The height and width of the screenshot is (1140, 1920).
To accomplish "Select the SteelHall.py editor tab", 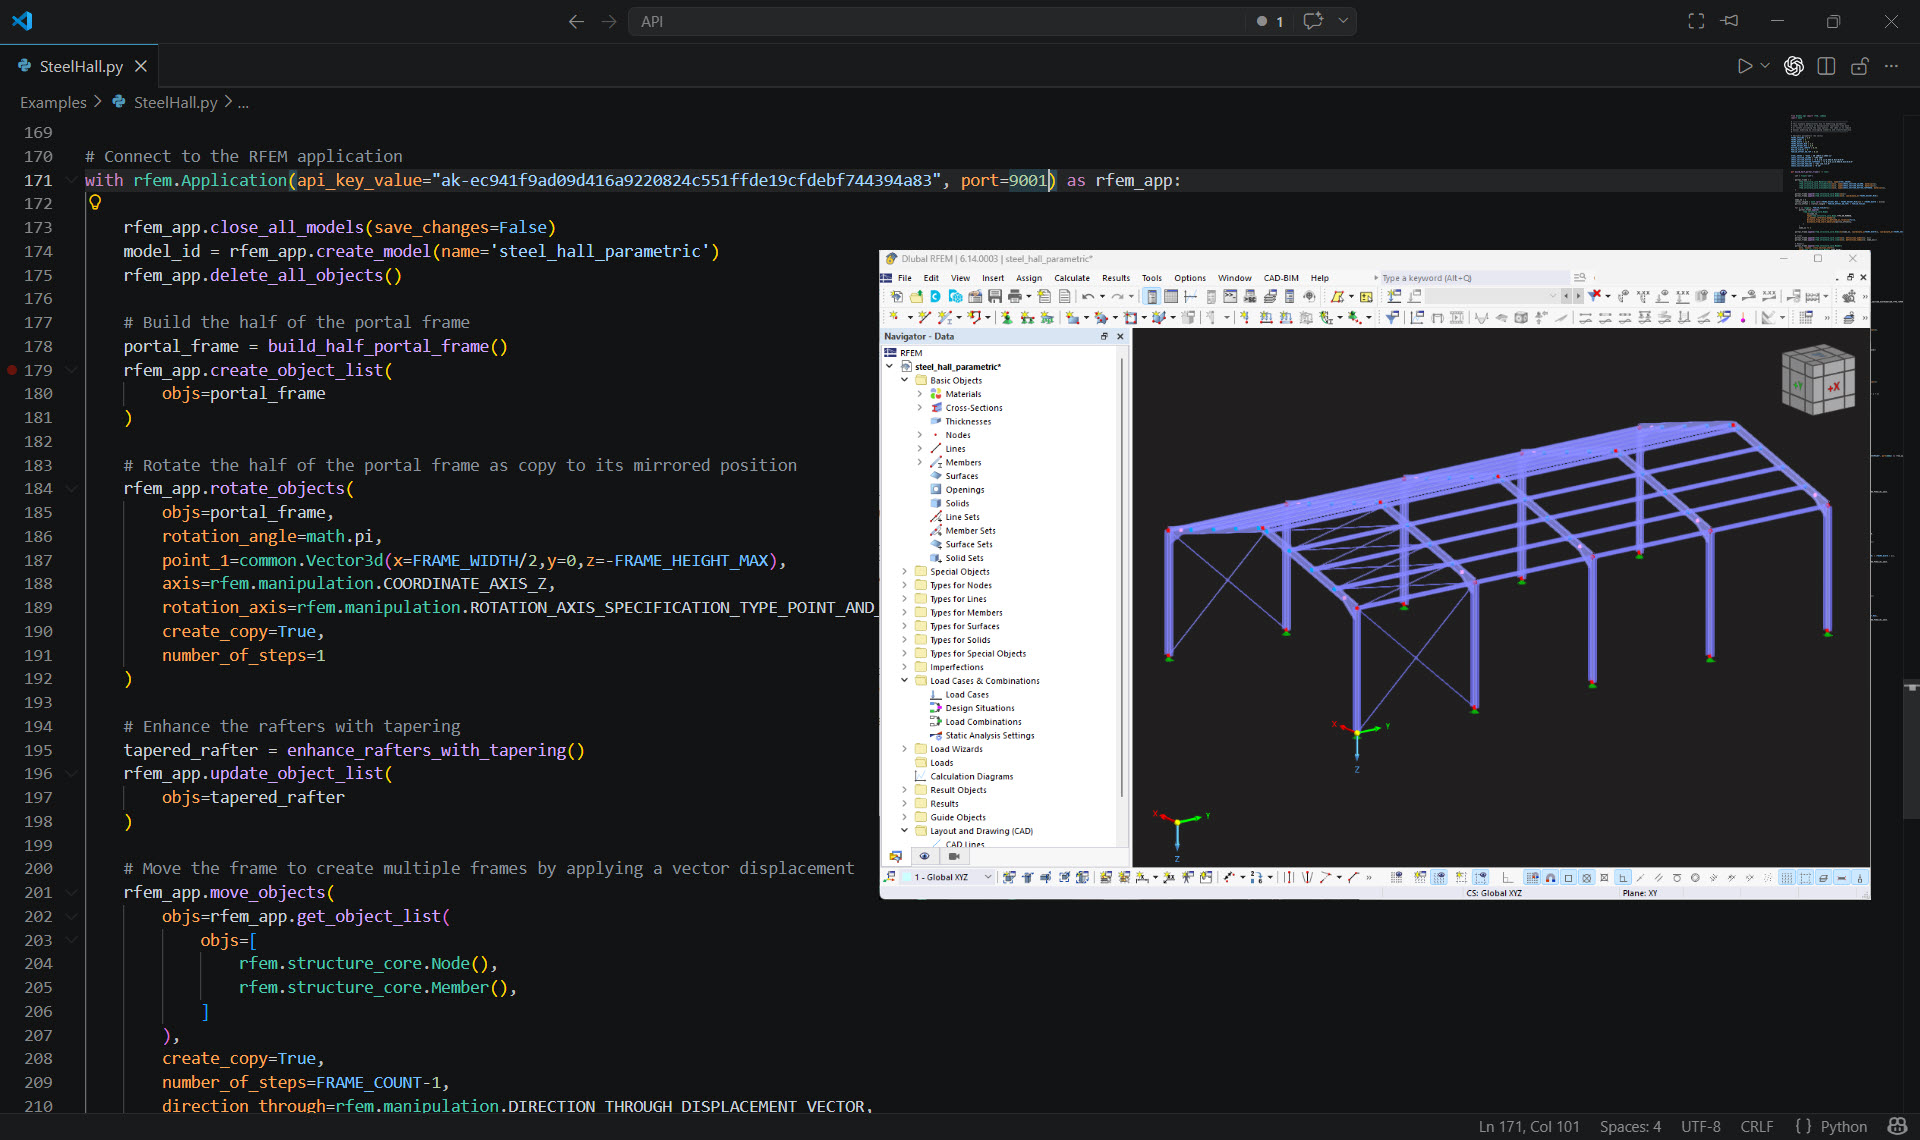I will [x=80, y=66].
